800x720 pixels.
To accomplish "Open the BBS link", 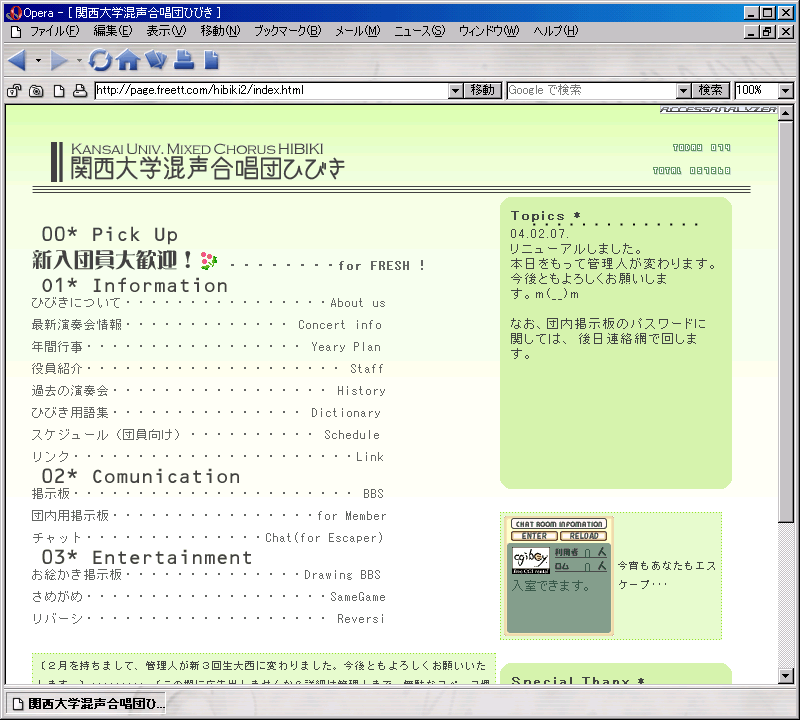I will 373,494.
